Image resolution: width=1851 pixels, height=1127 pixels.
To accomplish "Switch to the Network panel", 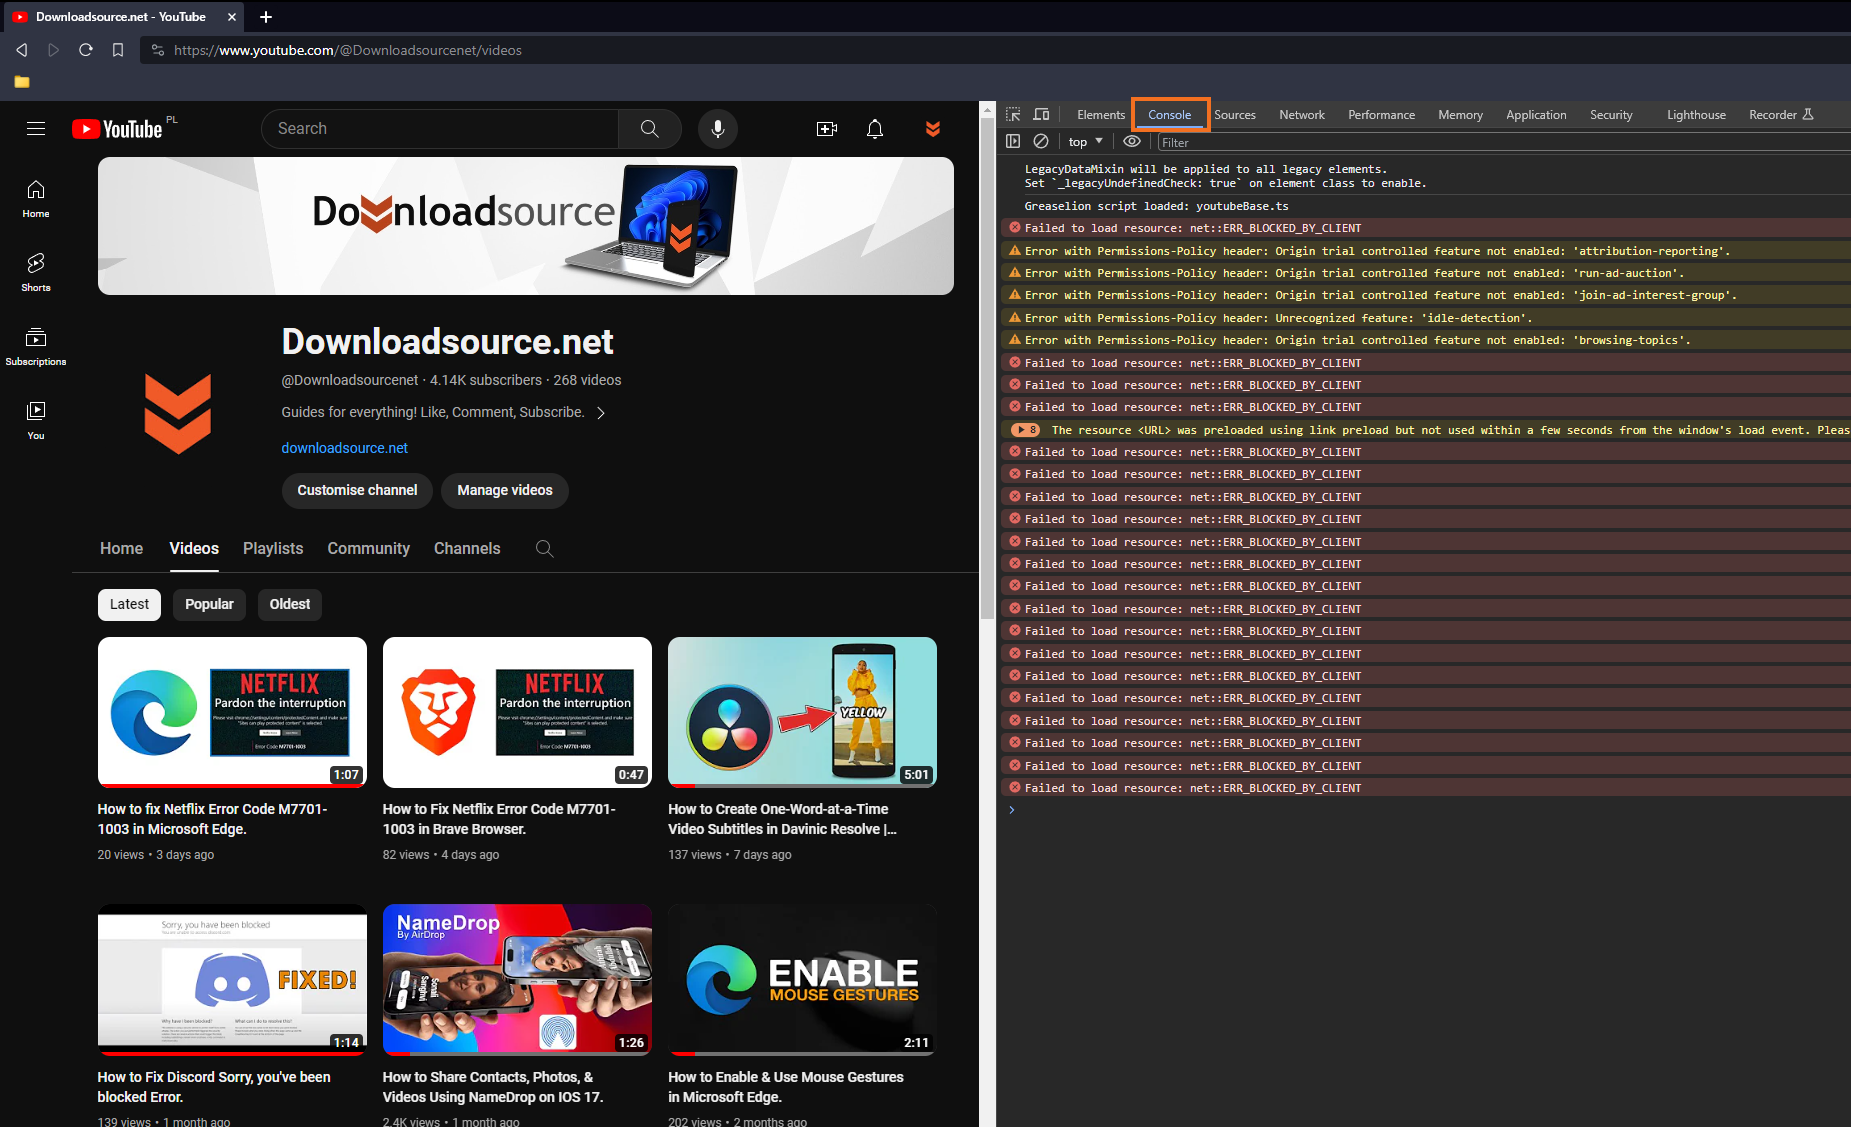I will coord(1302,115).
